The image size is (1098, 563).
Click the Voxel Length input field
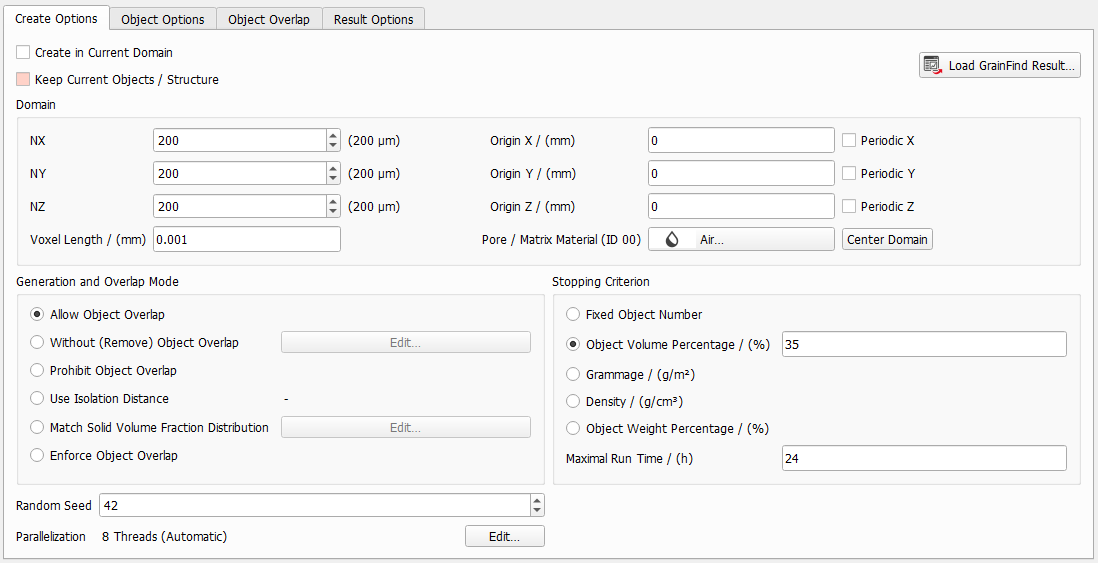[246, 240]
